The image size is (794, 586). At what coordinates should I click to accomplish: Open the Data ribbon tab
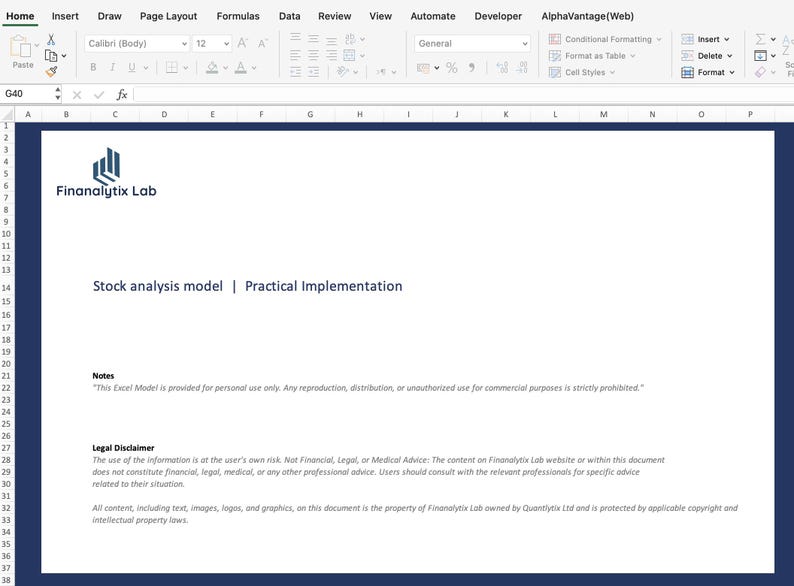pyautogui.click(x=290, y=16)
